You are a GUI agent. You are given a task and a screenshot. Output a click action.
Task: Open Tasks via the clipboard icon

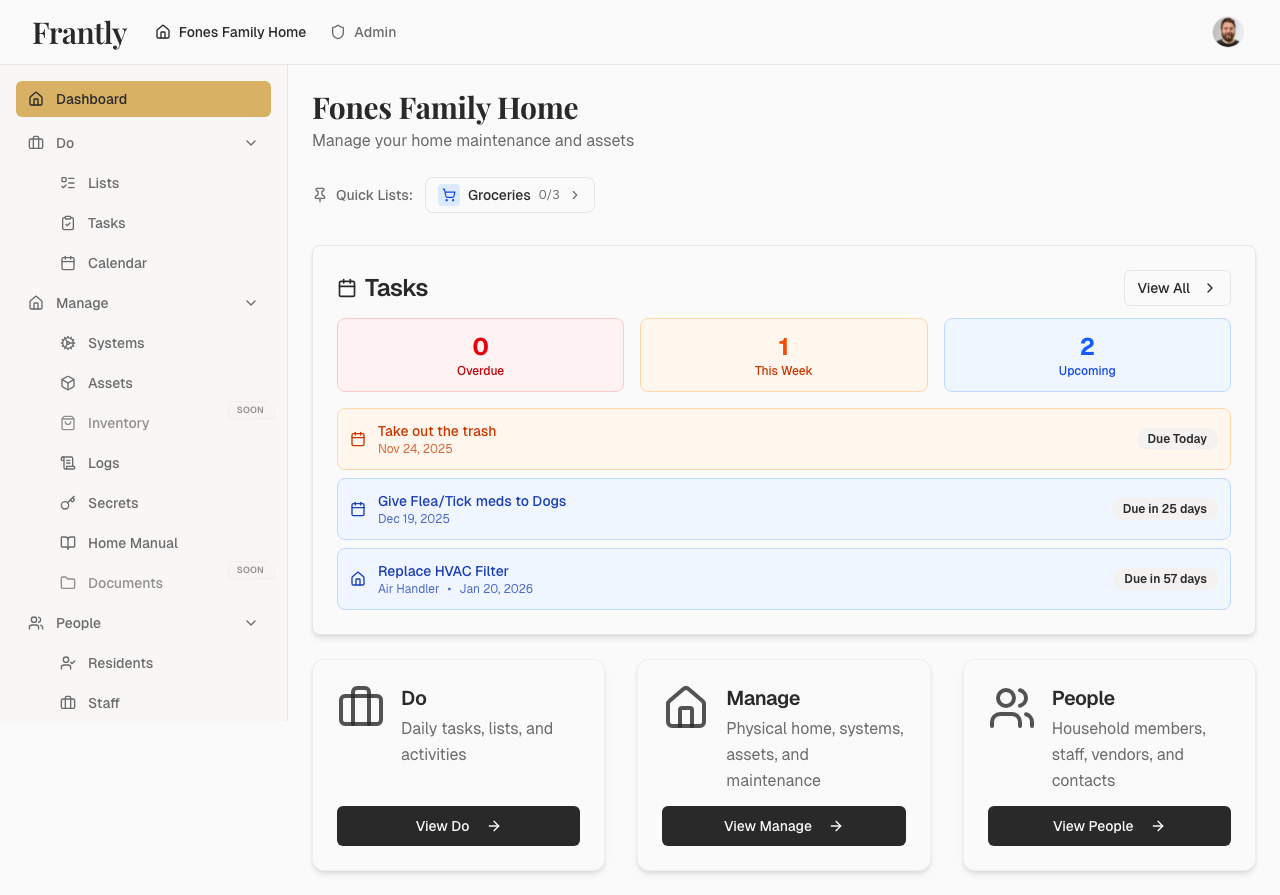[66, 222]
